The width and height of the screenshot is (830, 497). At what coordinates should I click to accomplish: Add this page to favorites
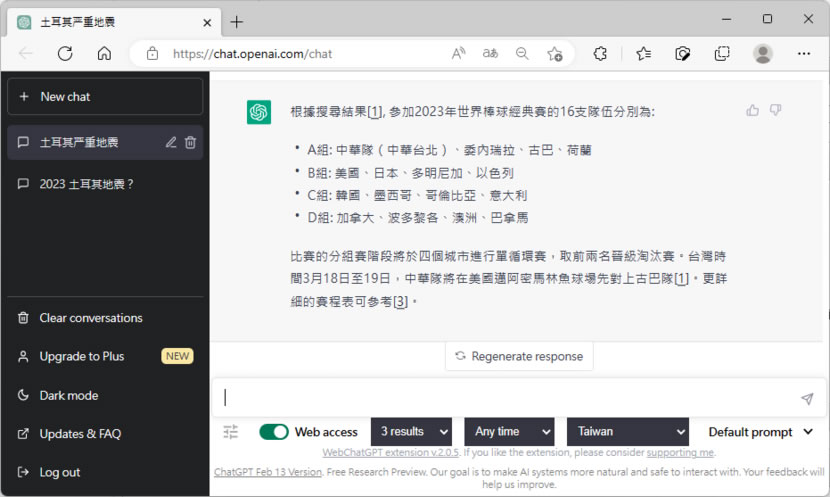[555, 53]
